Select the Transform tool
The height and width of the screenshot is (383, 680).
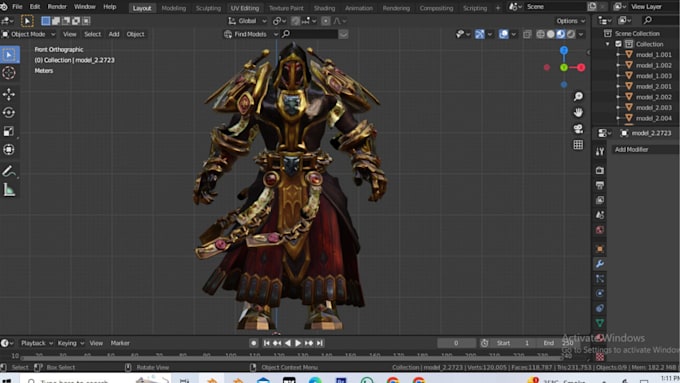[9, 150]
